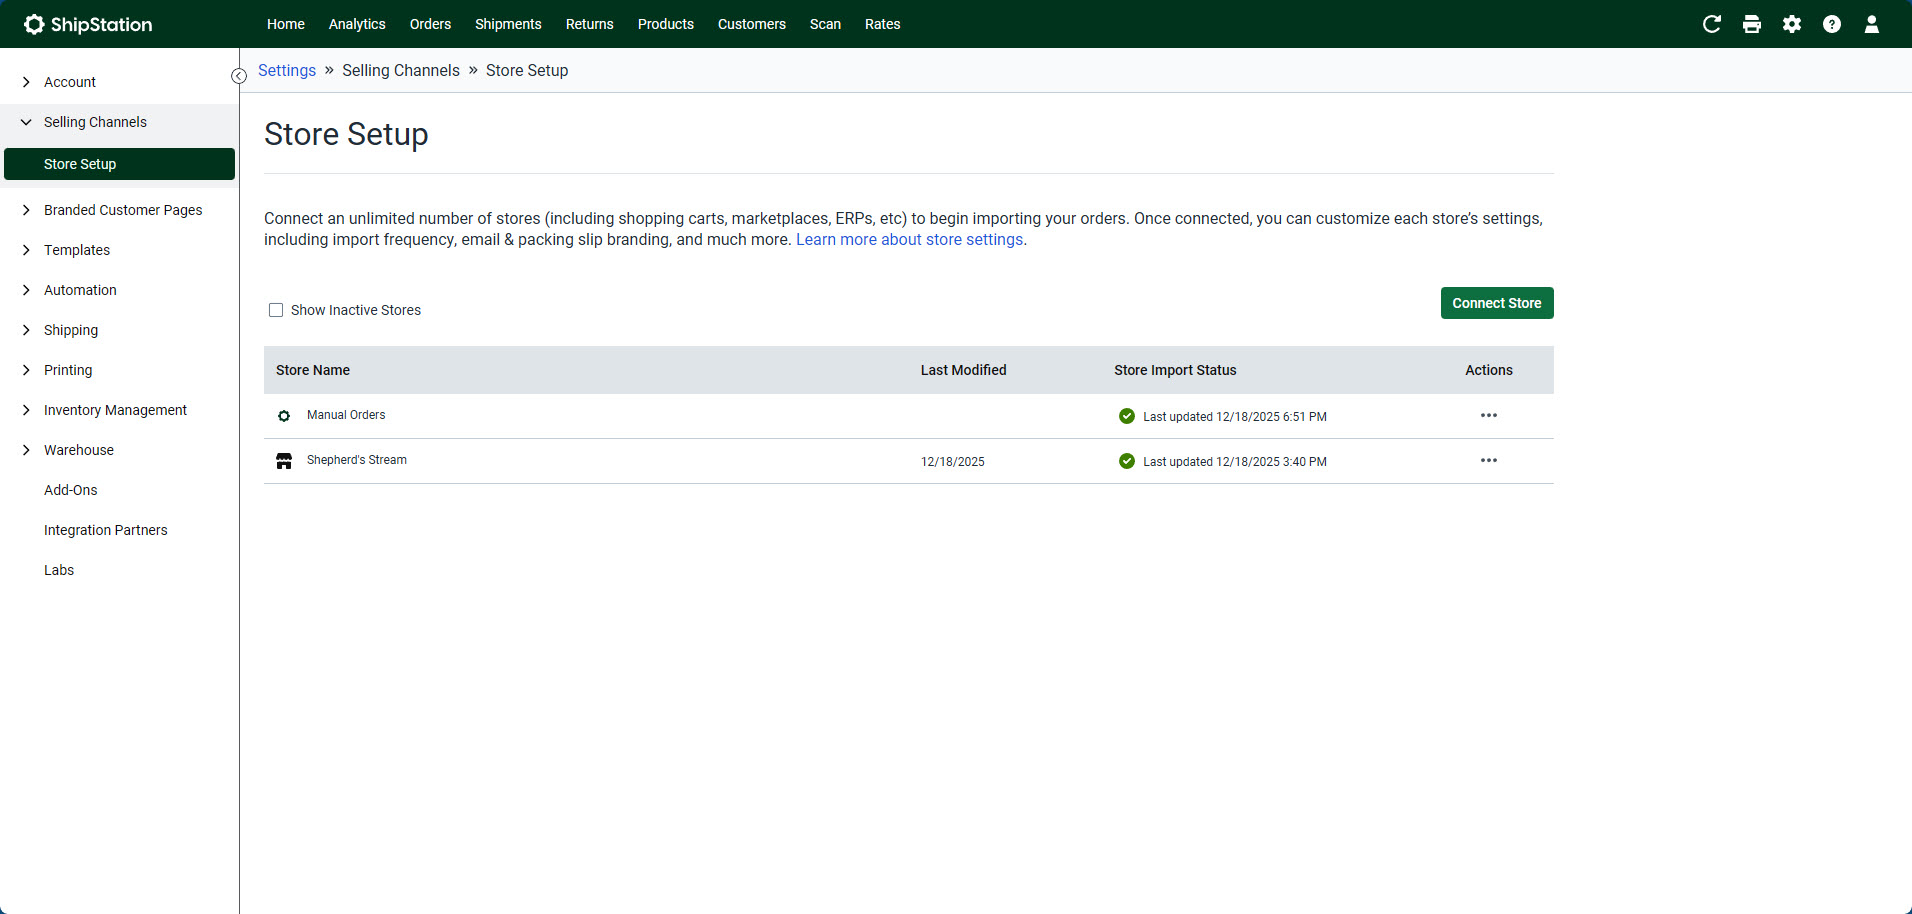Click the Settings breadcrumb link
The height and width of the screenshot is (914, 1912).
click(x=287, y=70)
